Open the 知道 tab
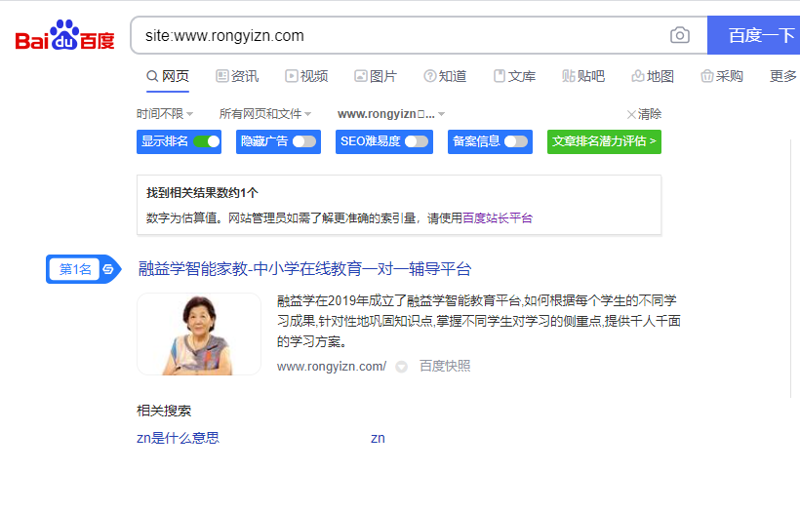This screenshot has height=511, width=800. pyautogui.click(x=445, y=76)
